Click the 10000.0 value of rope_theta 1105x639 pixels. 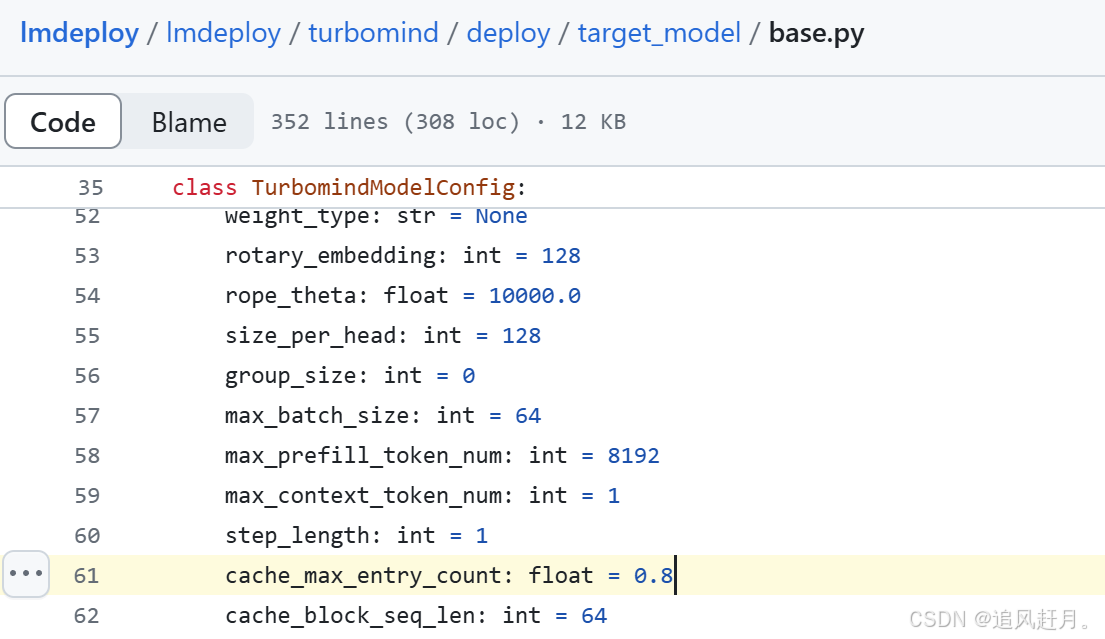click(x=535, y=296)
